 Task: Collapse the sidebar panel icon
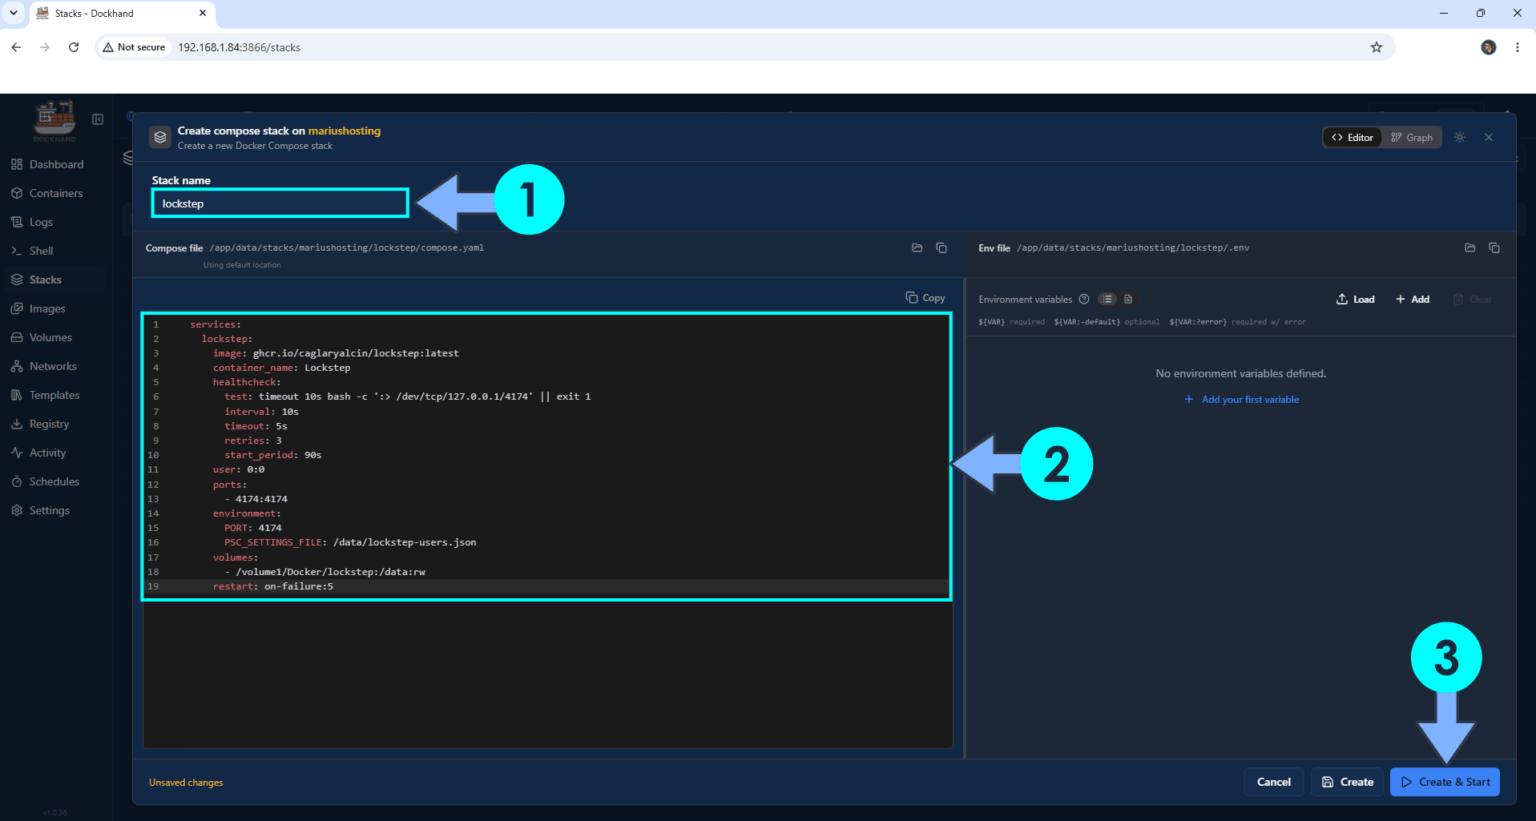pos(98,119)
